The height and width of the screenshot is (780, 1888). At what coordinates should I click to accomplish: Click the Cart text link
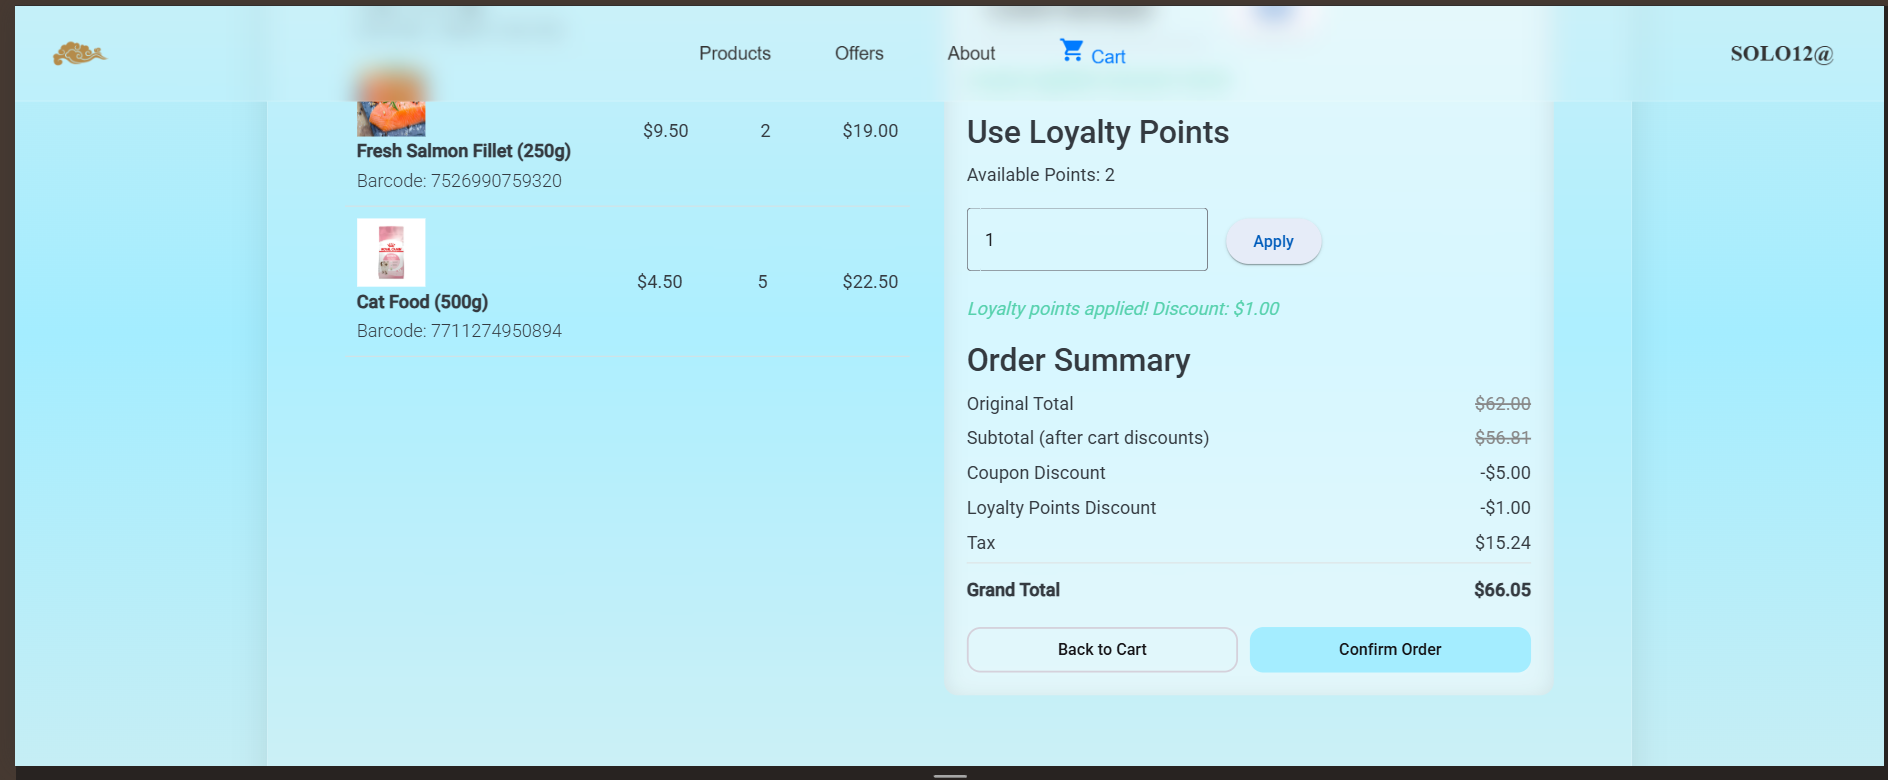point(1108,57)
